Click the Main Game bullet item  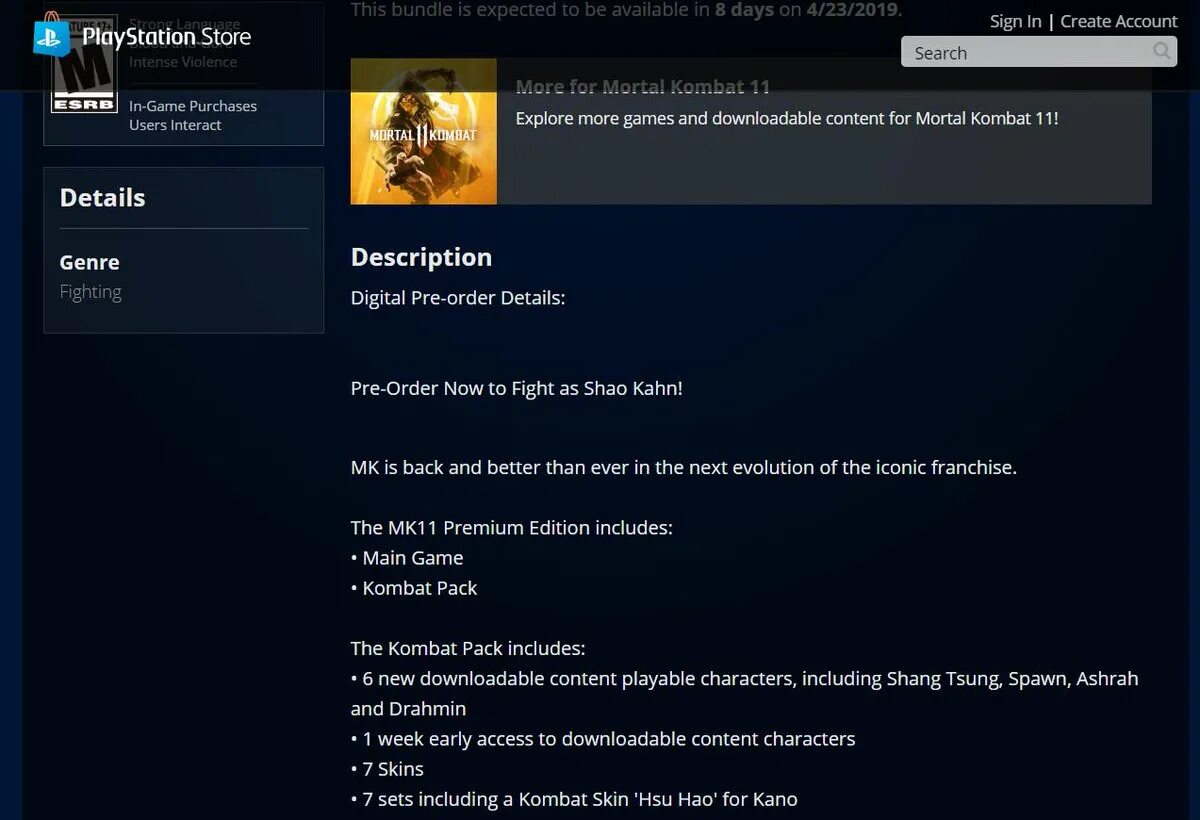[407, 558]
